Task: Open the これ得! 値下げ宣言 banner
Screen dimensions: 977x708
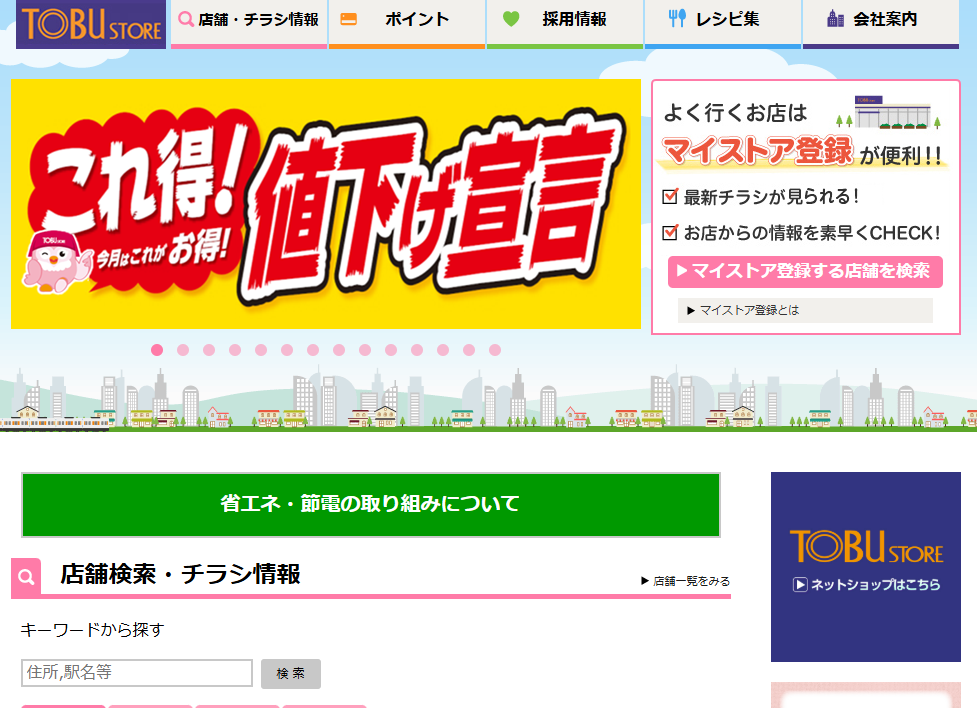Action: (326, 204)
